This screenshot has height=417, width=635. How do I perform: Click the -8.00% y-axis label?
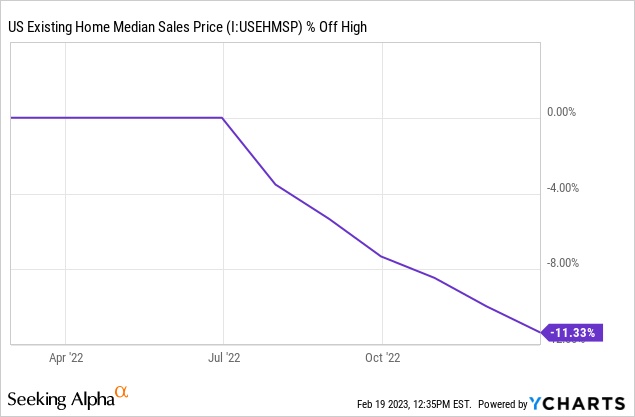tap(560, 264)
